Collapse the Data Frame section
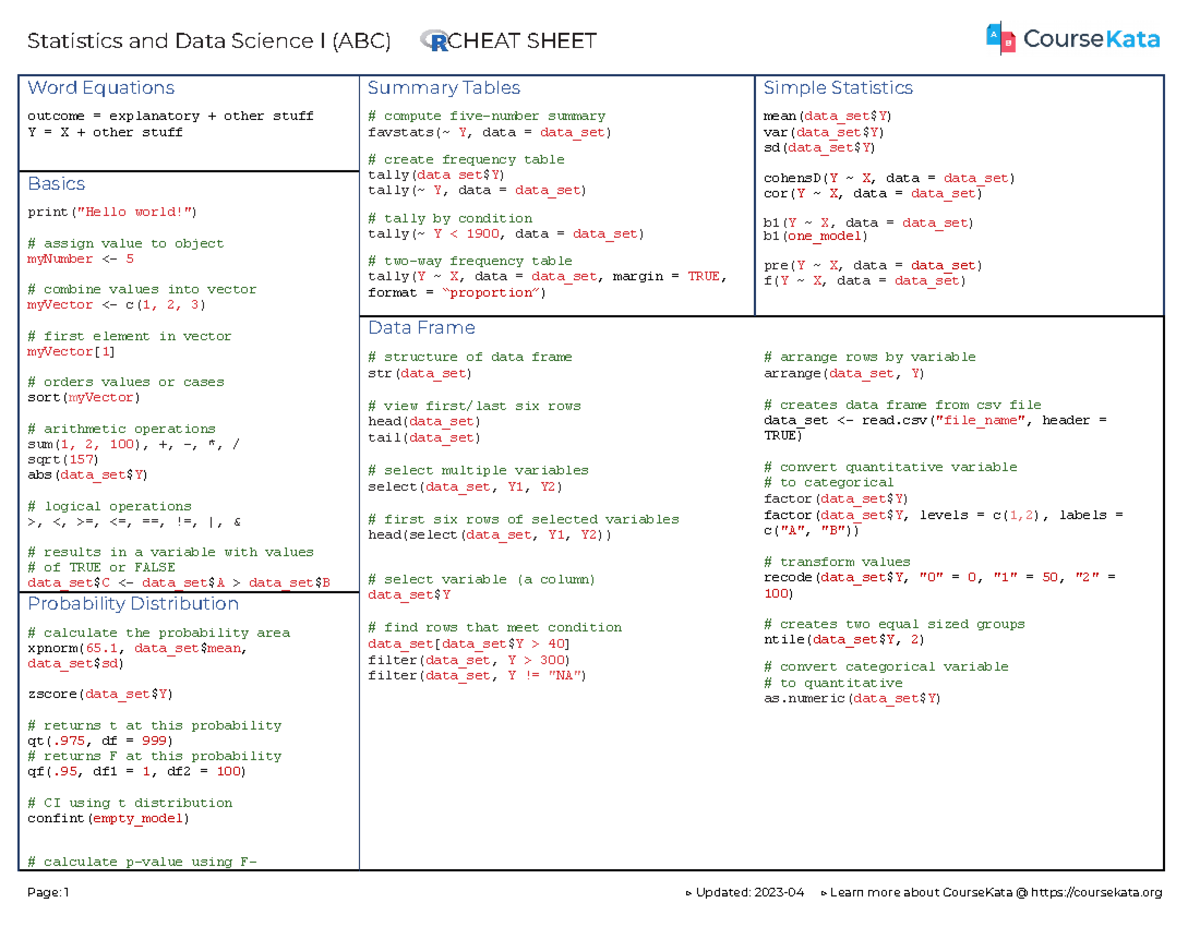The height and width of the screenshot is (927, 1200). [421, 327]
